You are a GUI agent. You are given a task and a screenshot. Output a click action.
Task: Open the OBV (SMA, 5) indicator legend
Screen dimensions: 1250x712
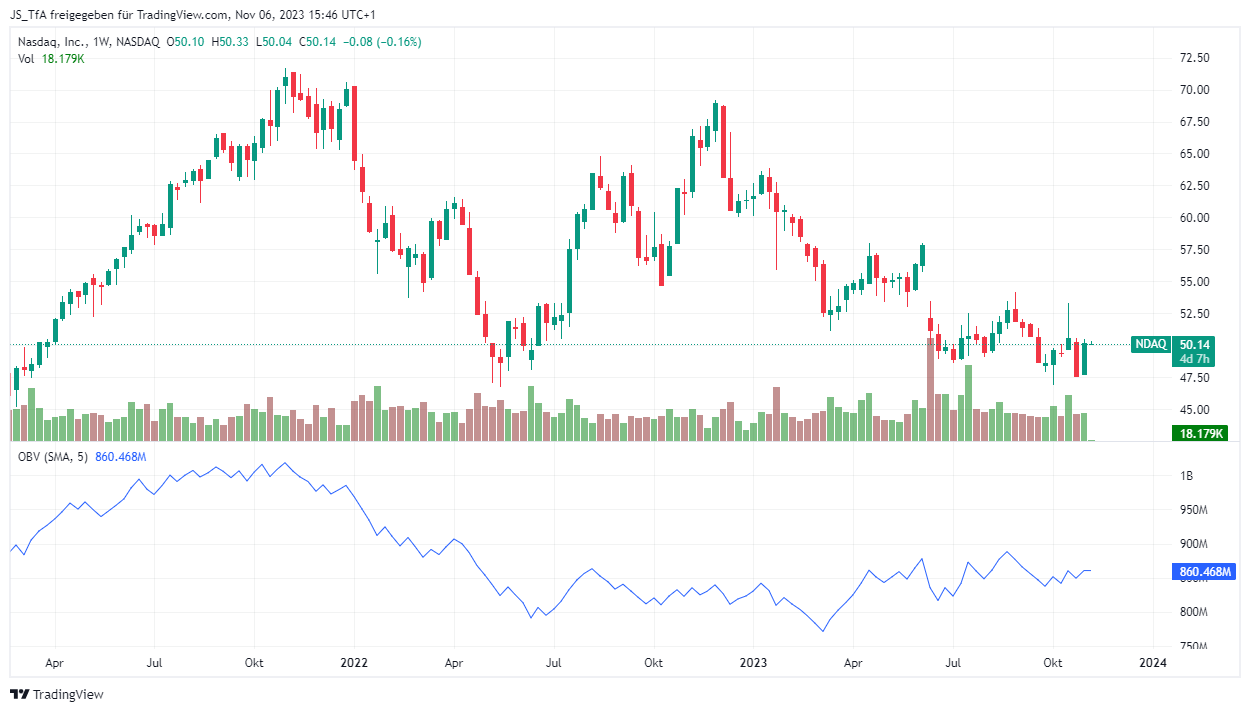coord(53,457)
